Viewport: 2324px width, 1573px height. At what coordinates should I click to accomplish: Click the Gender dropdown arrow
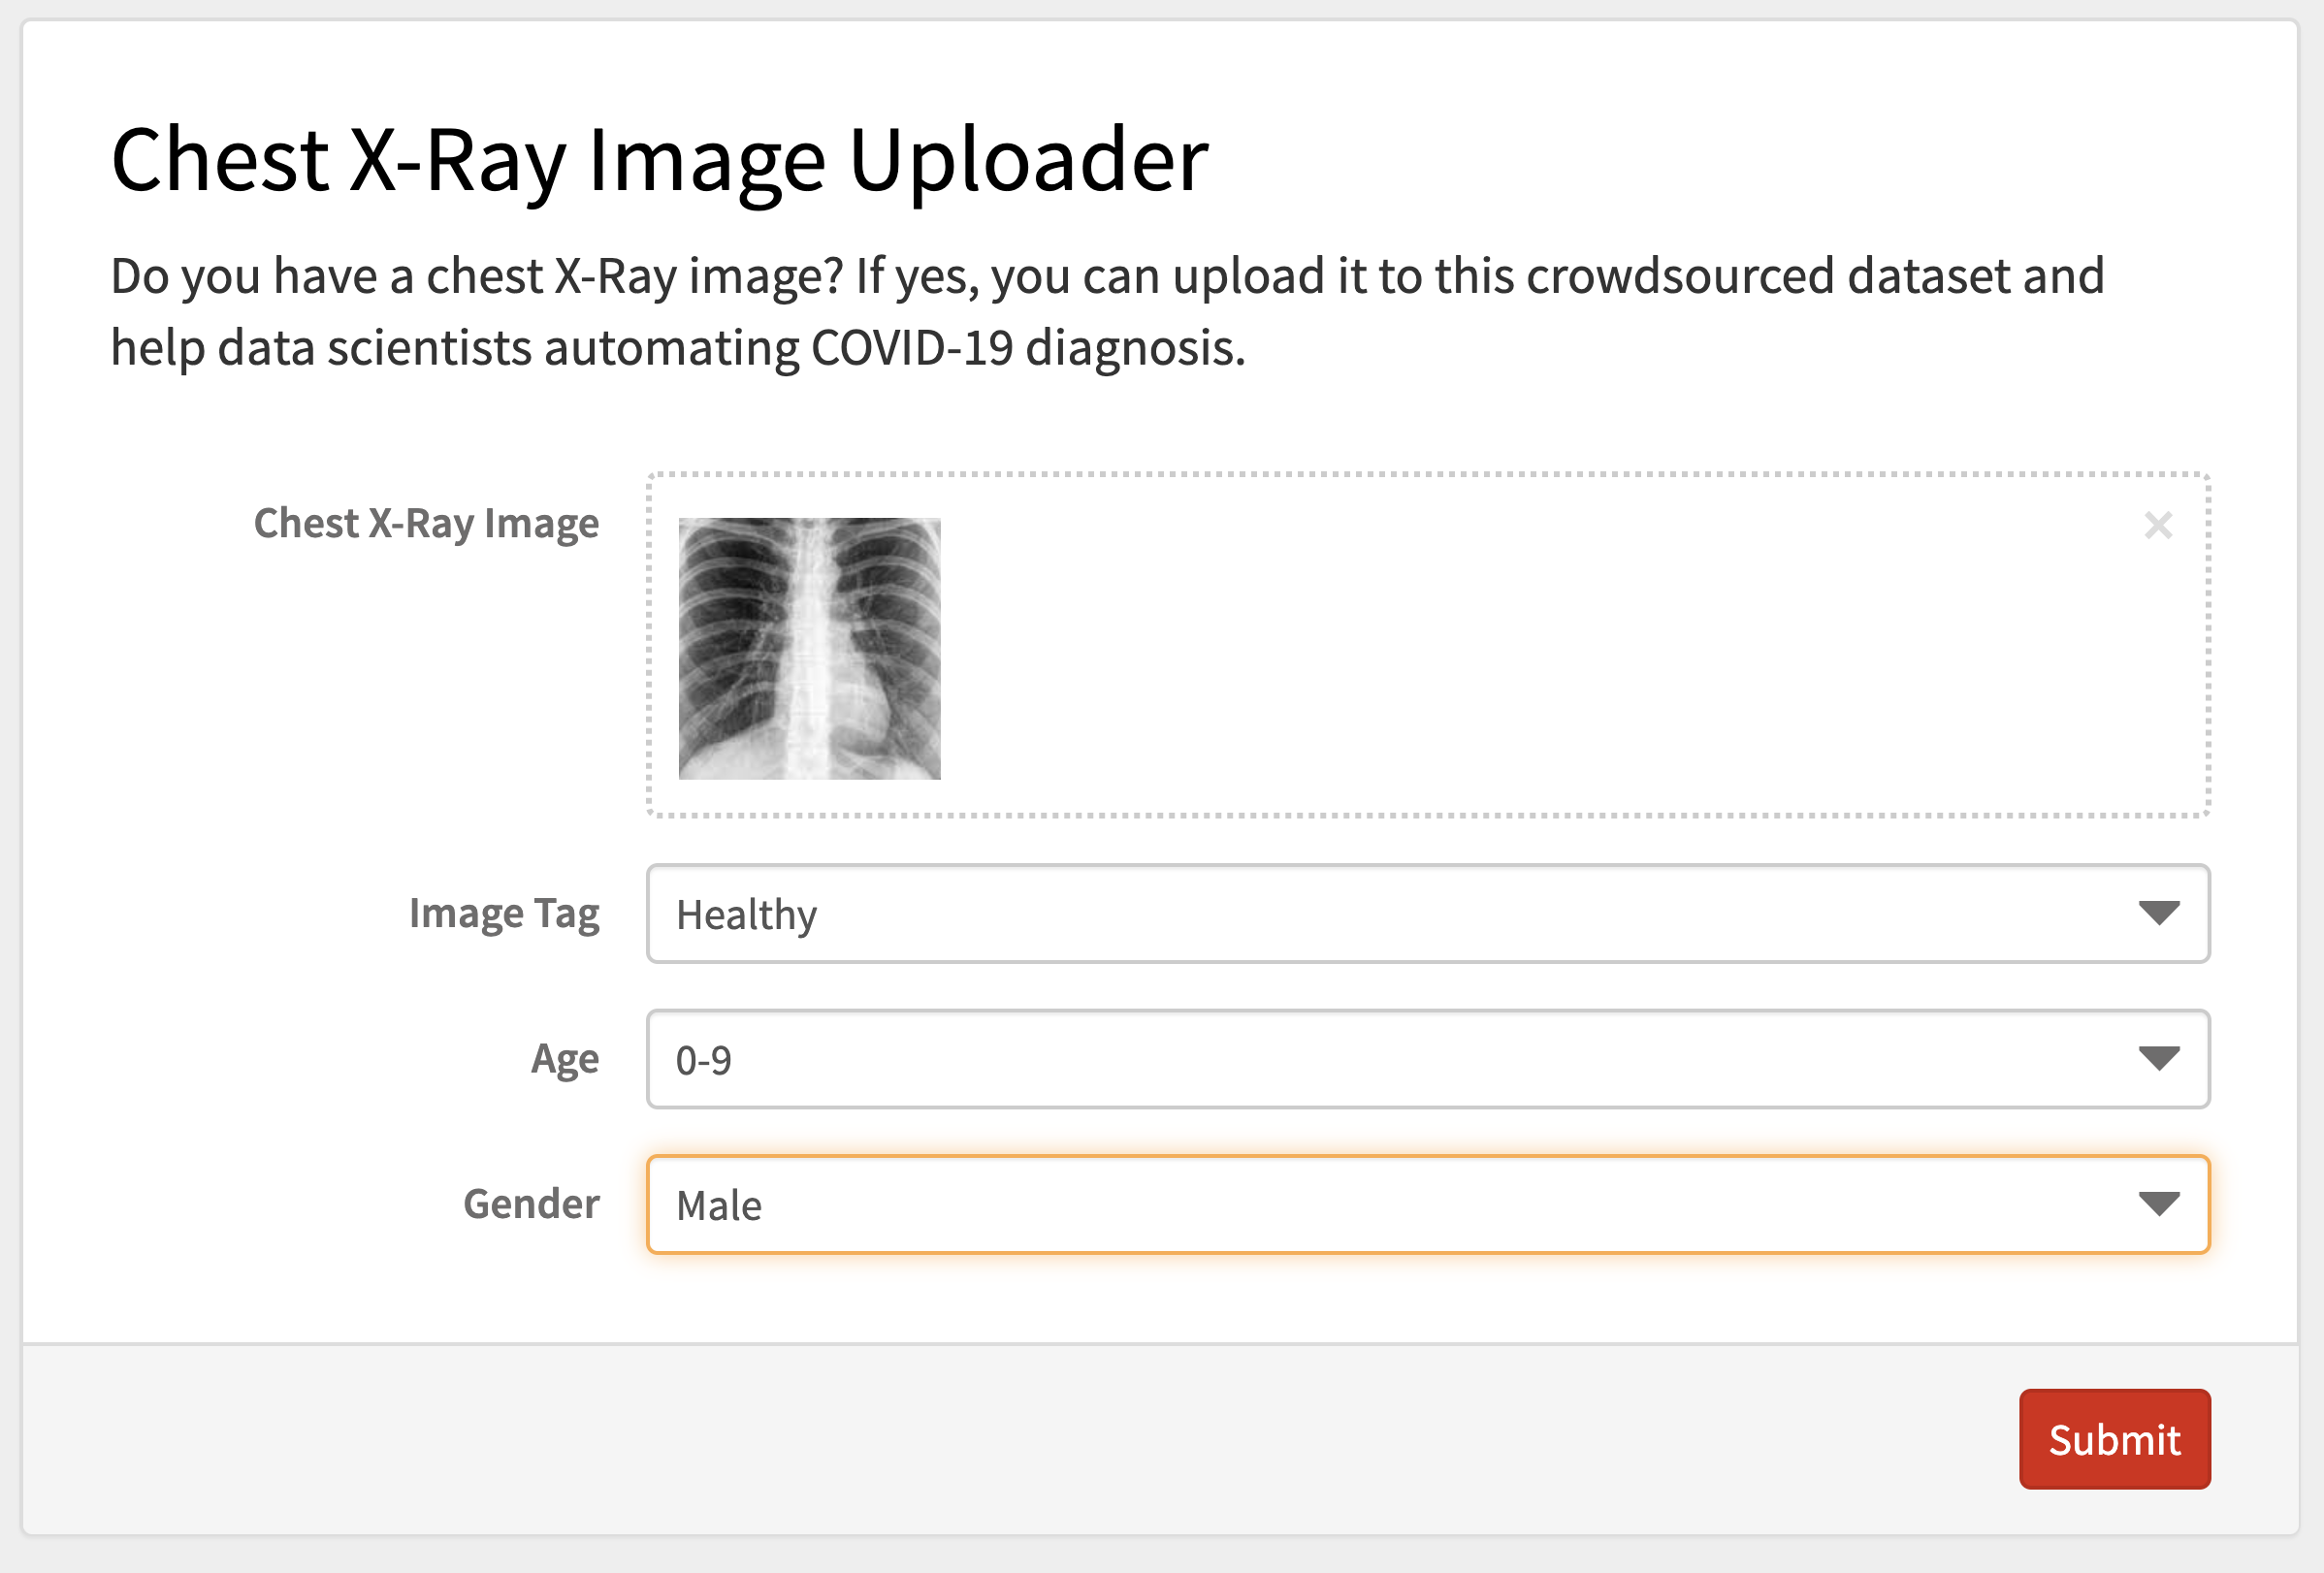pyautogui.click(x=2158, y=1203)
